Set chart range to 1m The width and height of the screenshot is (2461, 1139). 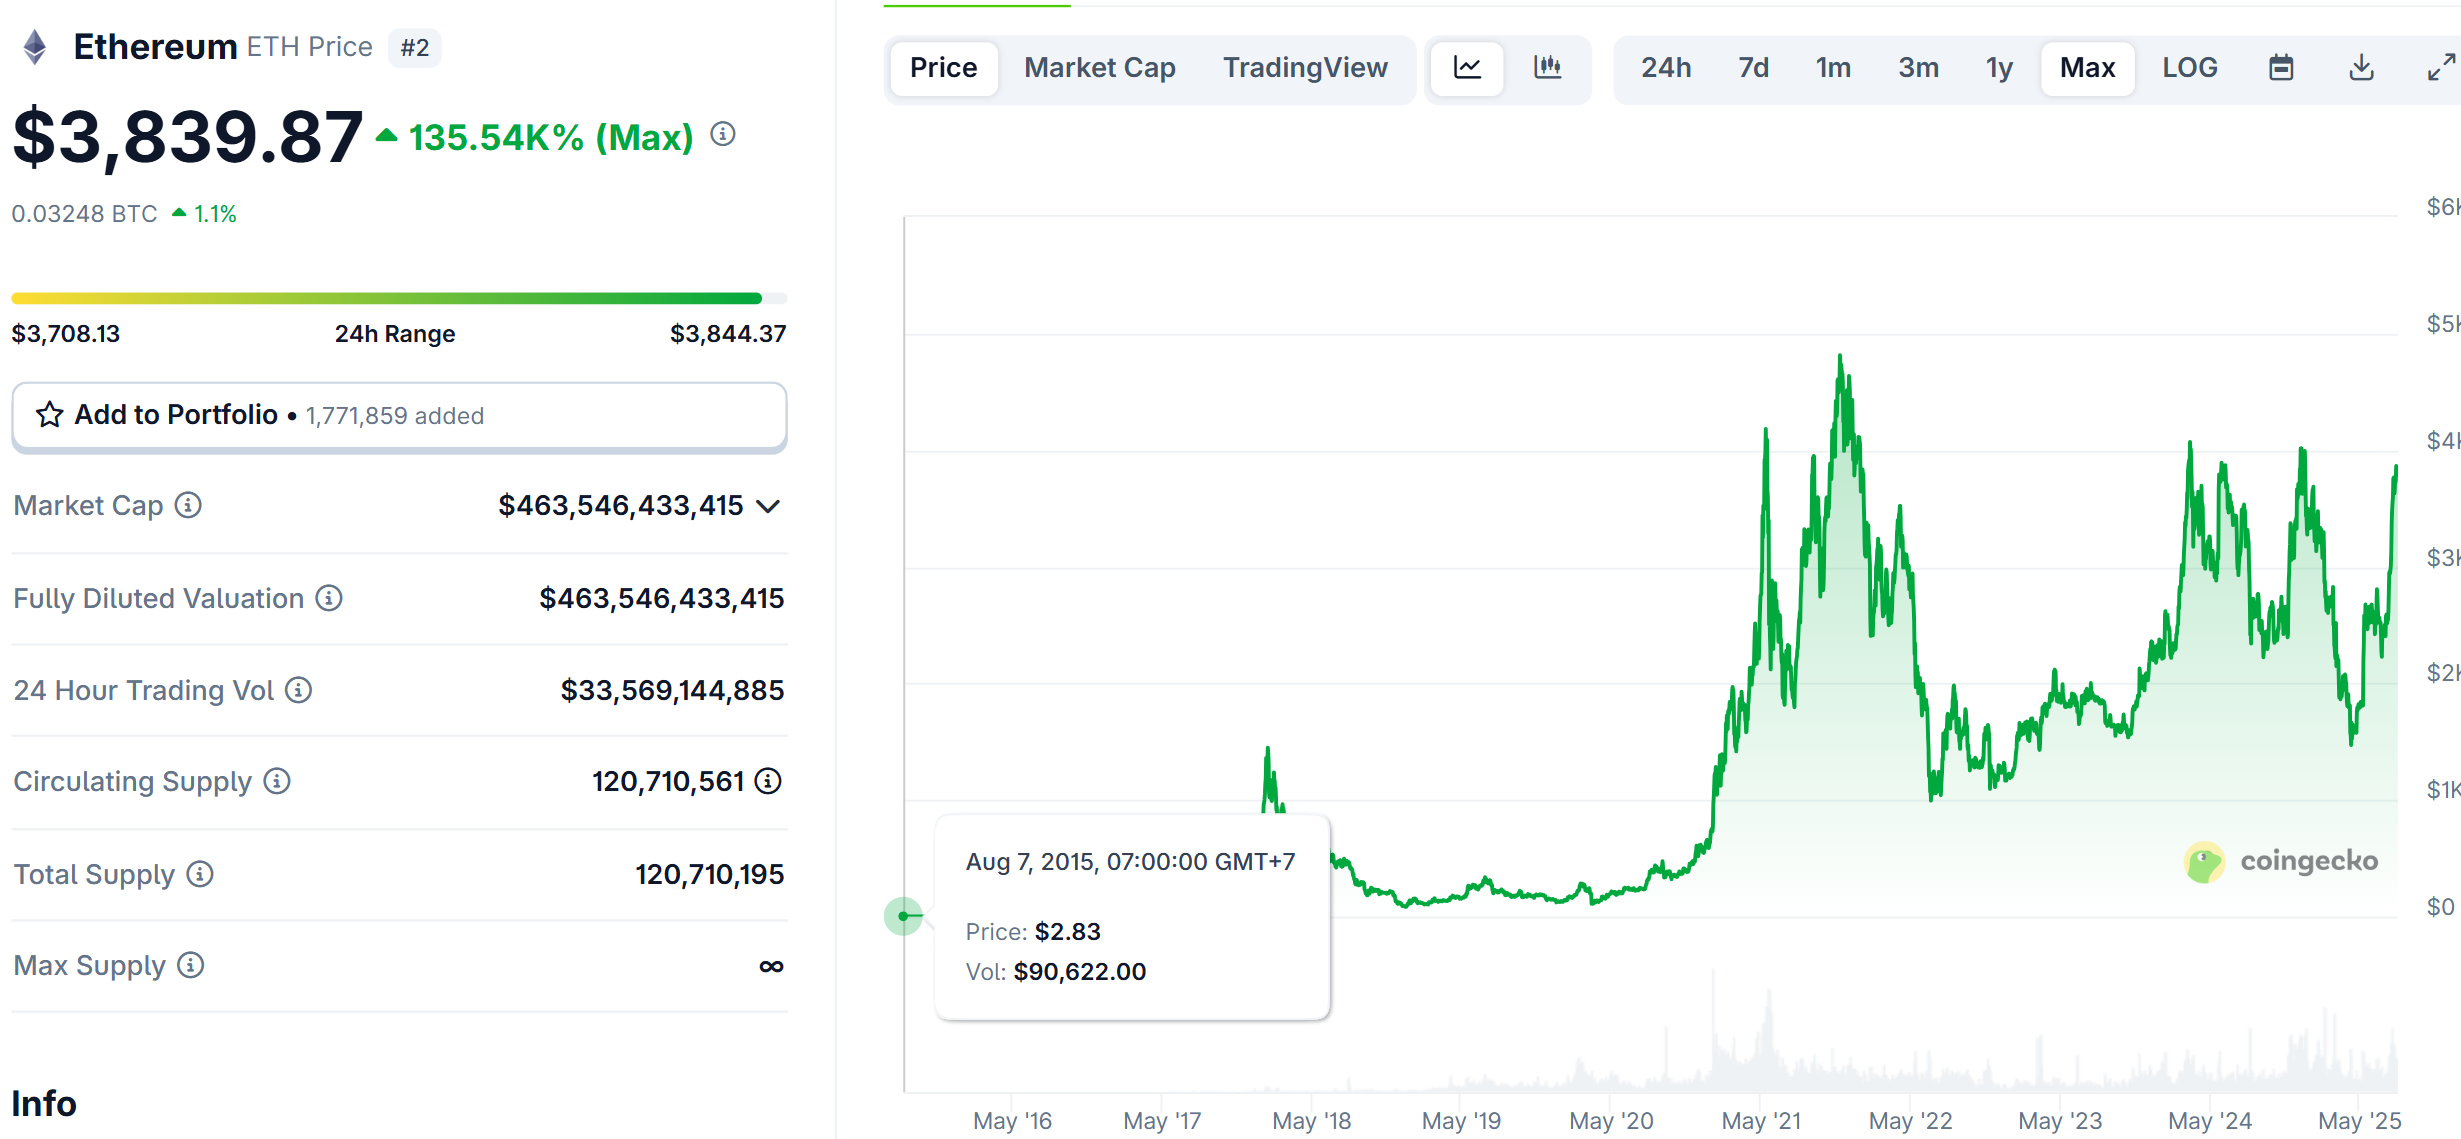[1833, 68]
